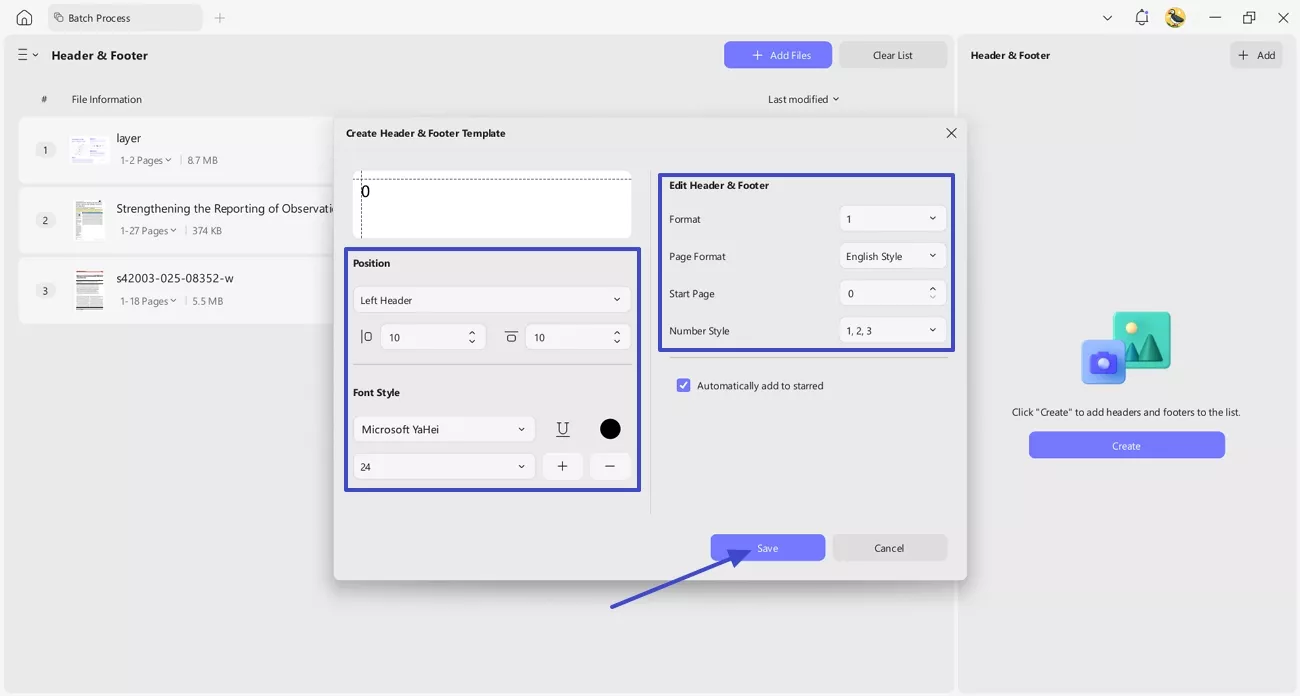Click the new tab plus icon
Image resolution: width=1300 pixels, height=696 pixels.
219,17
